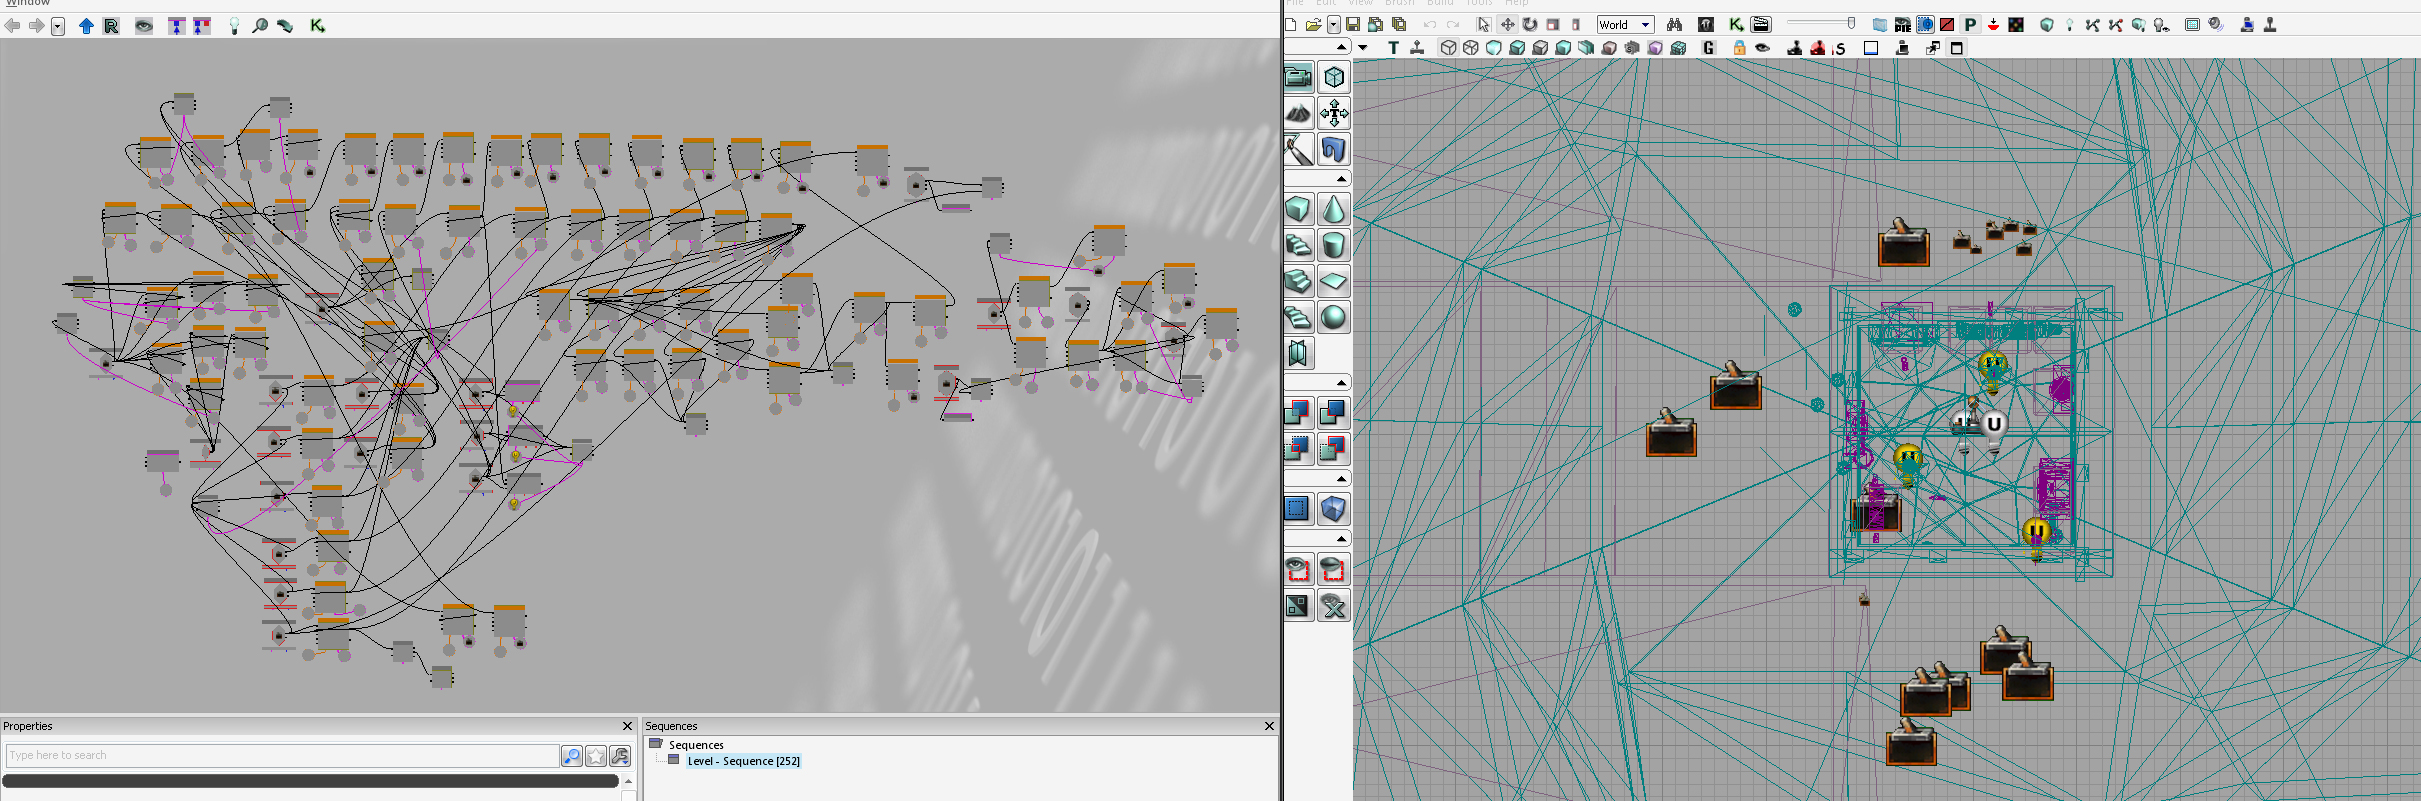
Task: Click the binoculars find actors icon
Action: 1674,25
